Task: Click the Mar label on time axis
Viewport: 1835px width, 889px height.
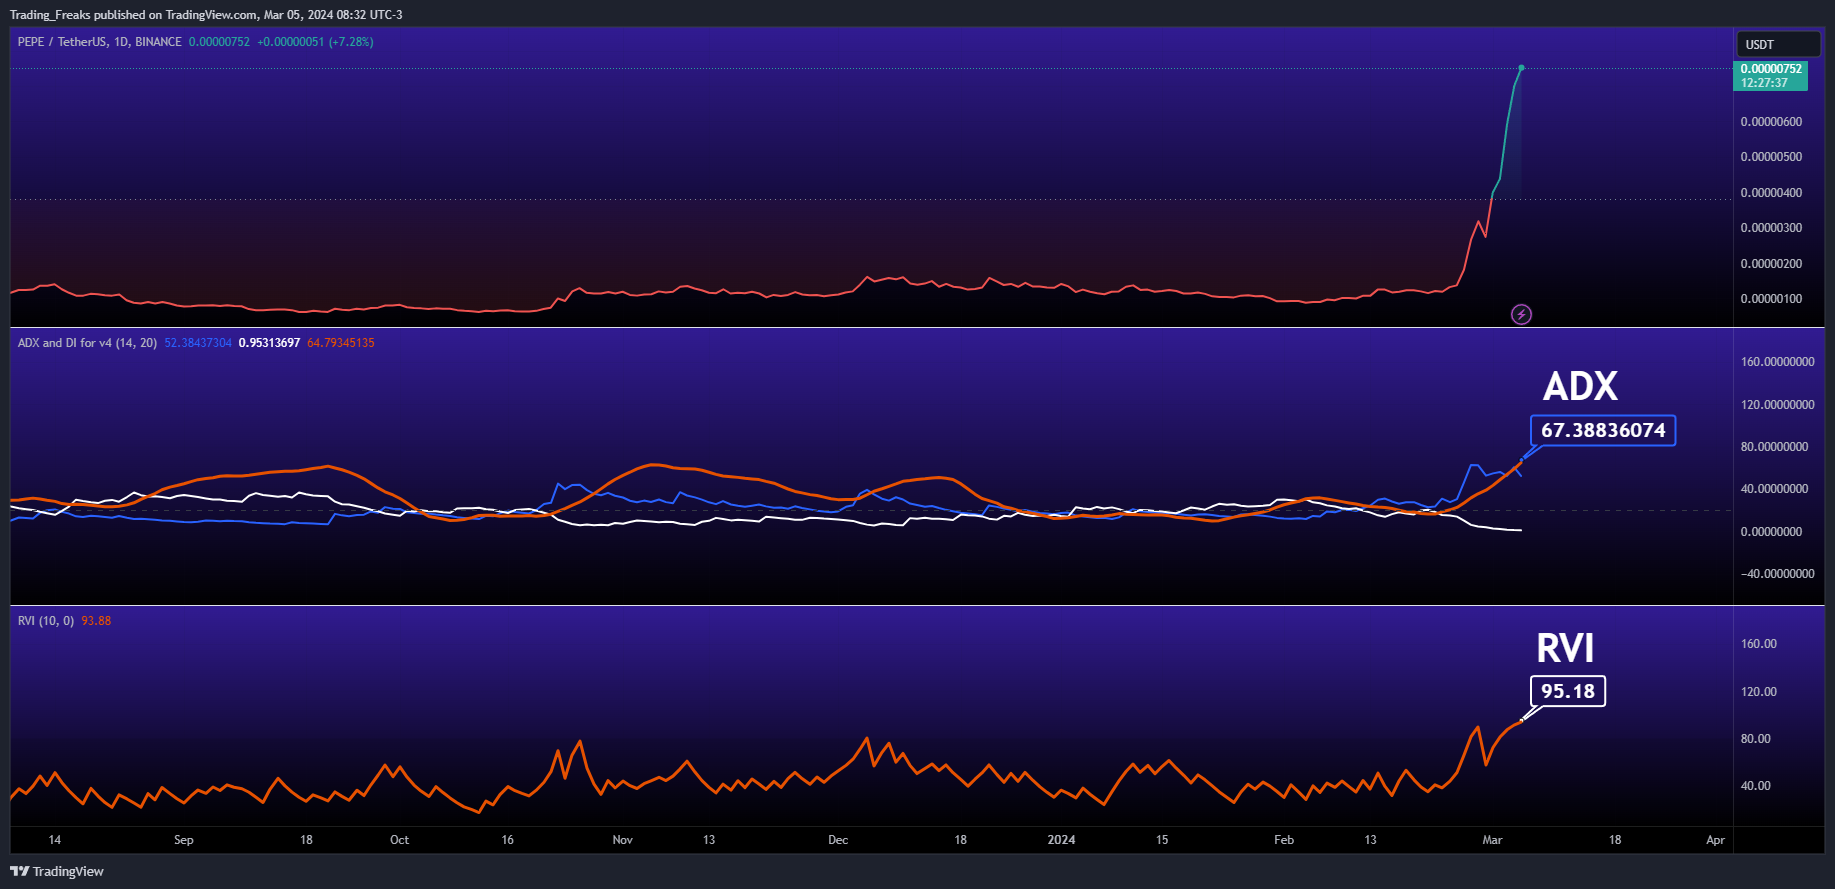Action: [1492, 840]
